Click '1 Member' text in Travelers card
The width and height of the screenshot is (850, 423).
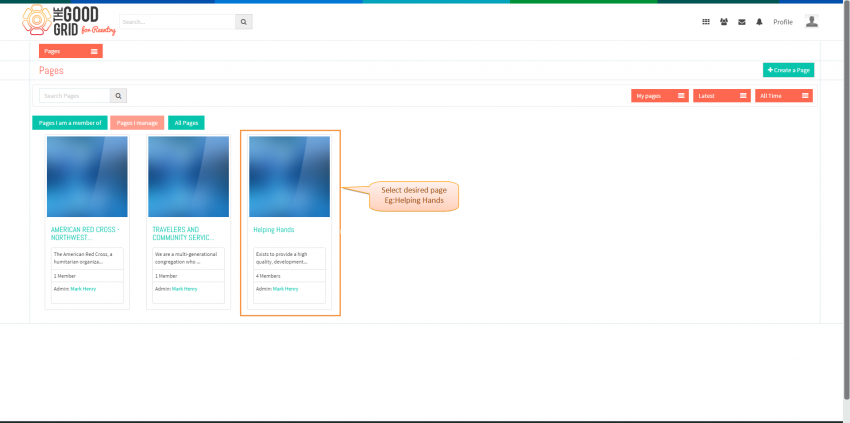[164, 276]
